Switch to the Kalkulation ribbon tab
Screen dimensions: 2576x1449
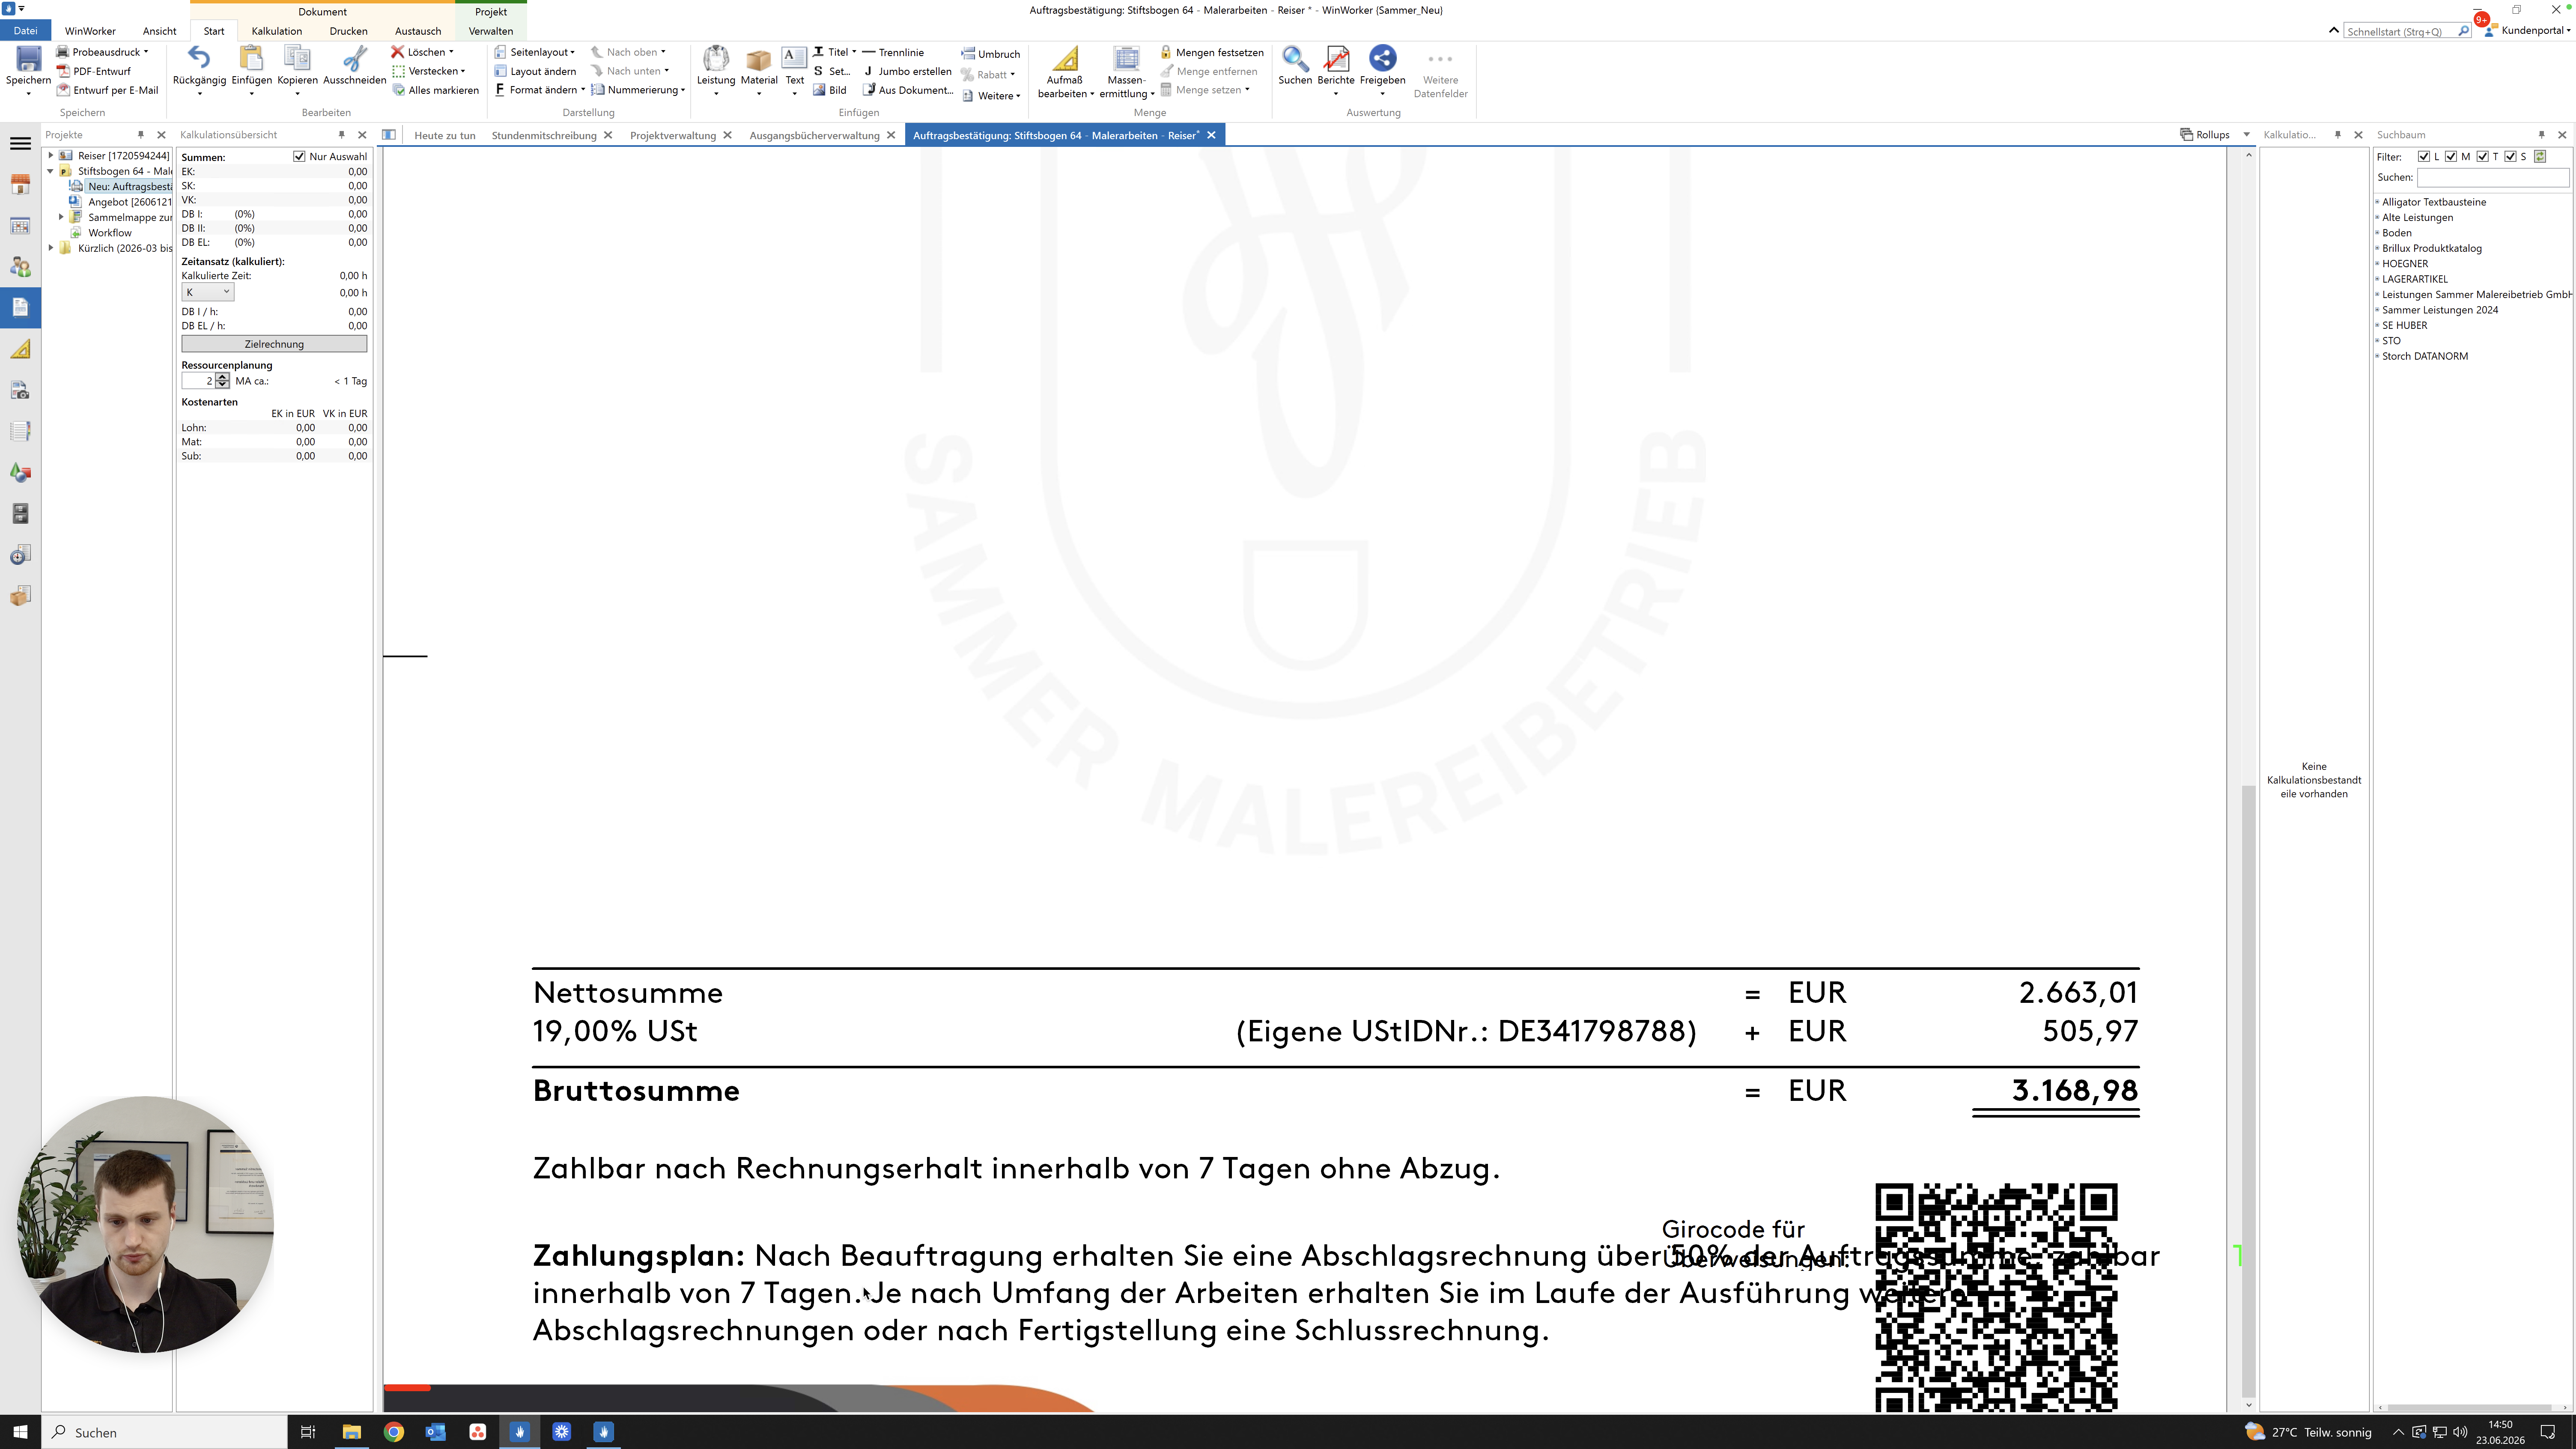(x=277, y=31)
